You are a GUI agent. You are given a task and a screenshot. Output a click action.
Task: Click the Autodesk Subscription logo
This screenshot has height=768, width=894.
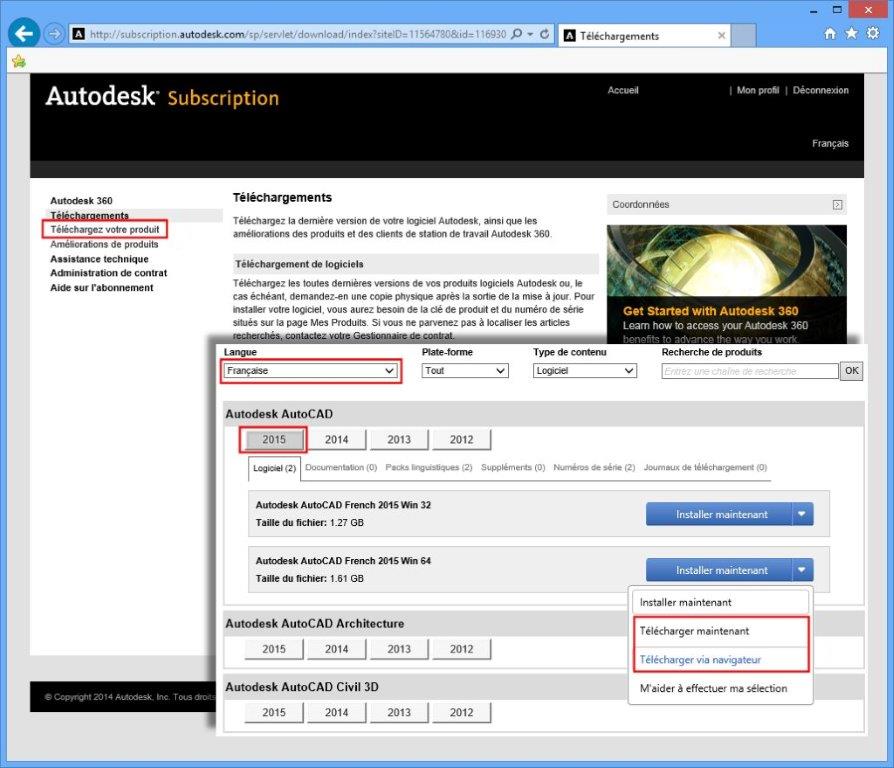[x=162, y=97]
